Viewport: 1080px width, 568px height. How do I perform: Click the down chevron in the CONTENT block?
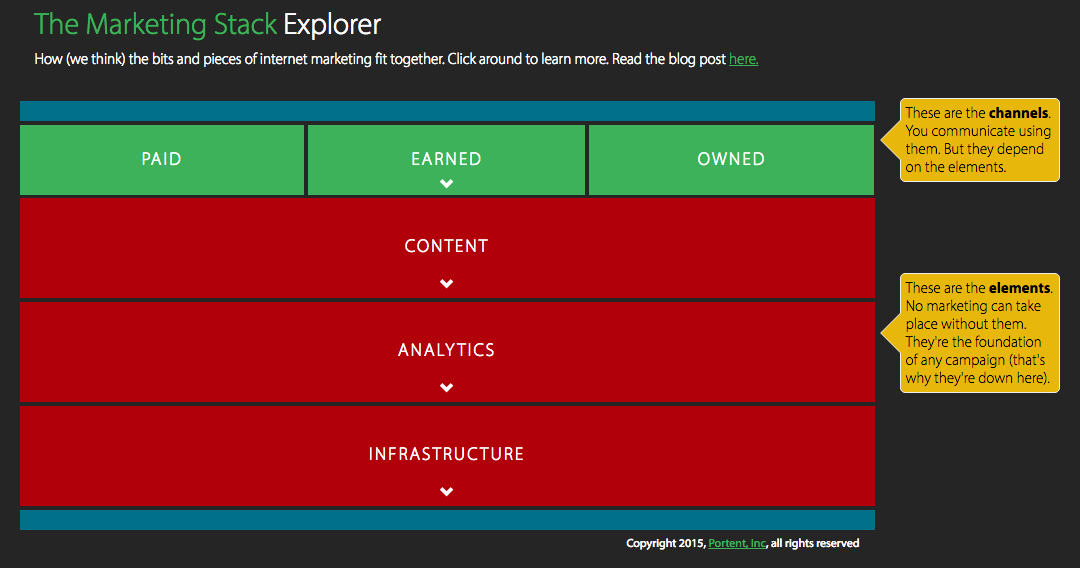click(x=447, y=284)
